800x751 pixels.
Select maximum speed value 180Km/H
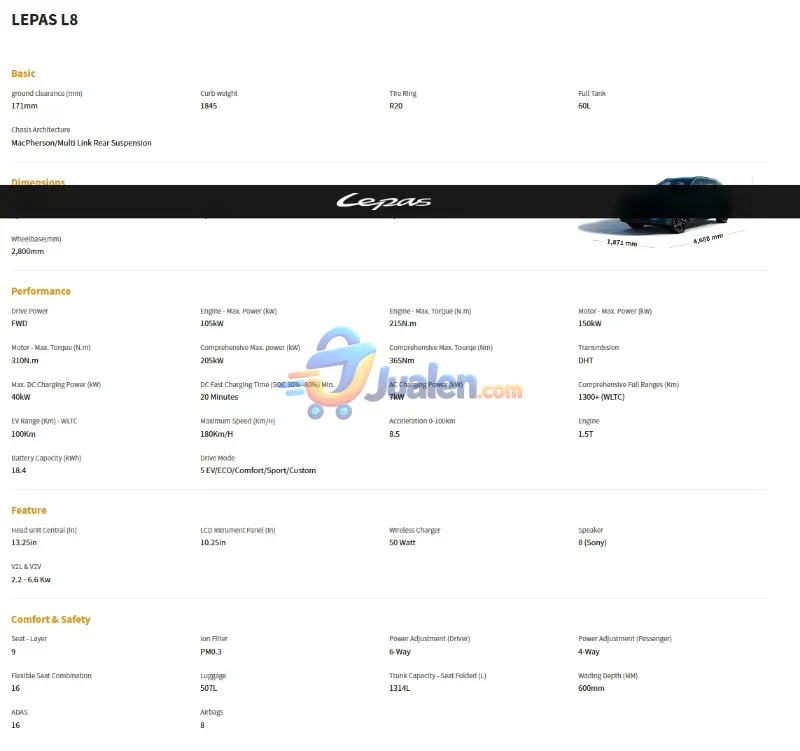click(x=217, y=434)
